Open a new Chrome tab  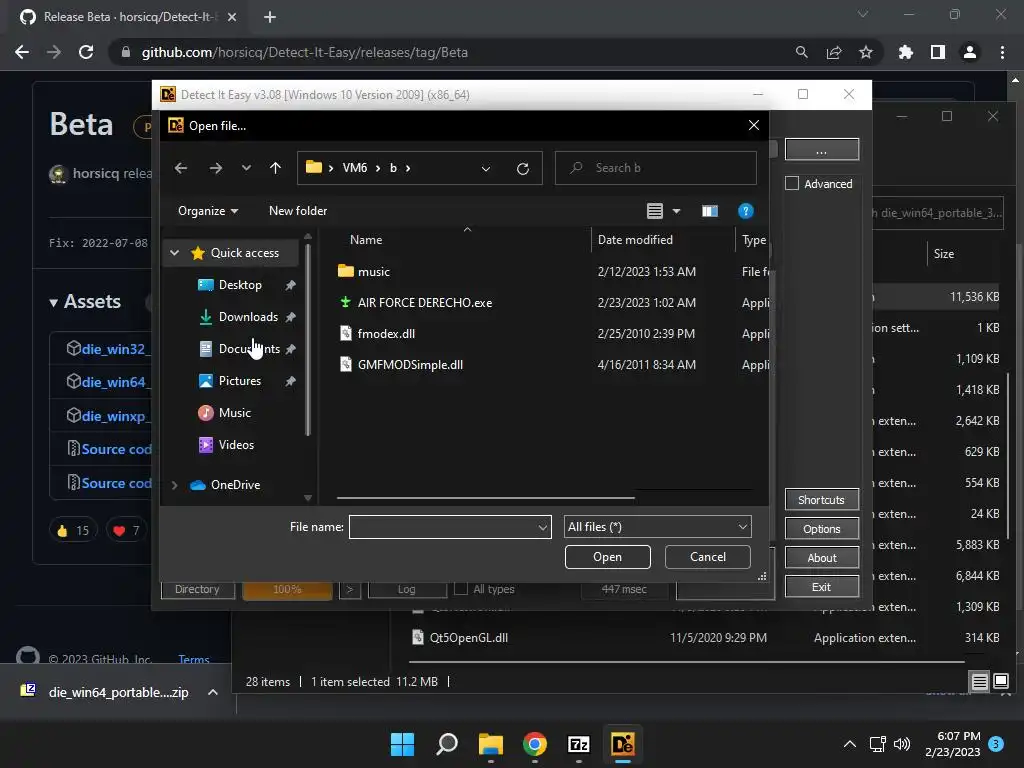[270, 17]
